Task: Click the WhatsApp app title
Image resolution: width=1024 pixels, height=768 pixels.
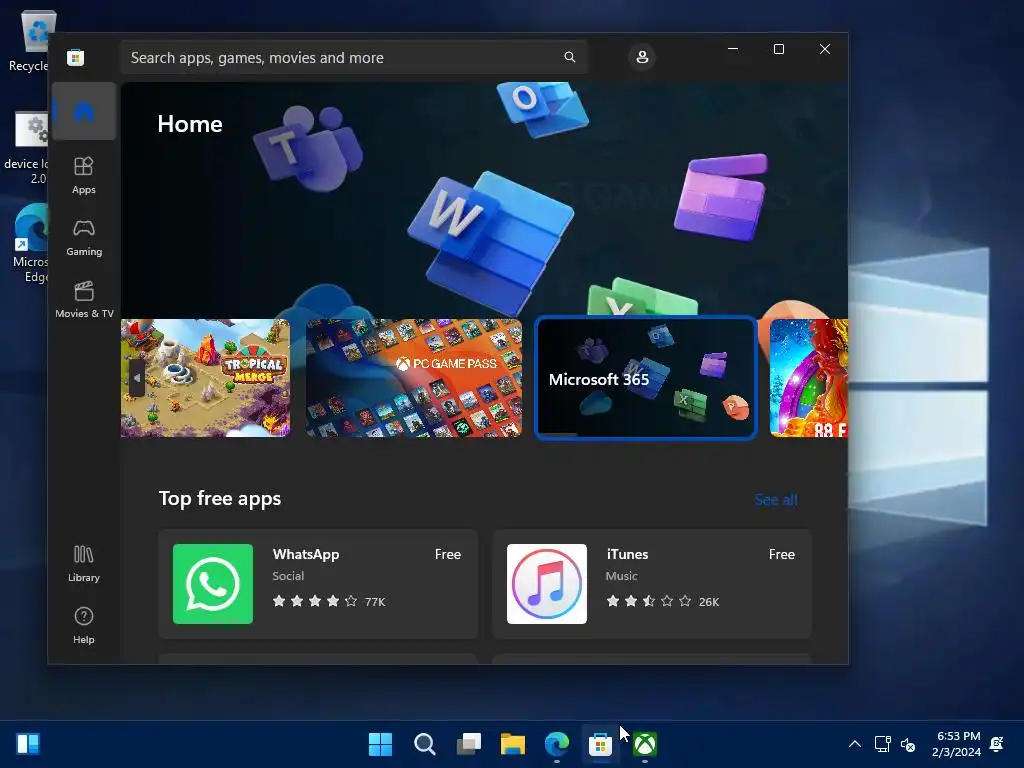Action: 306,554
